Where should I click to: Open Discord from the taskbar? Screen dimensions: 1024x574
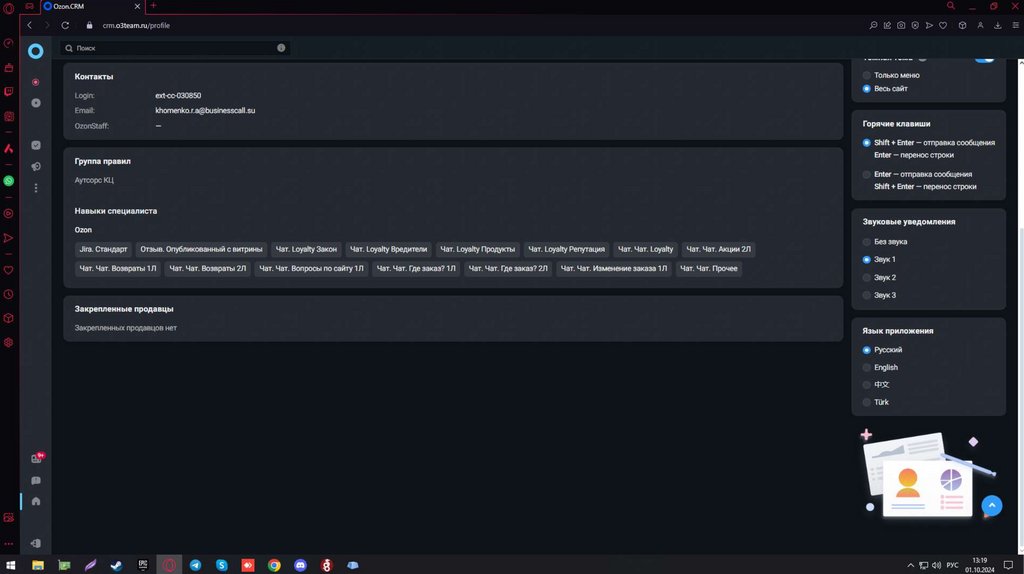tap(300, 565)
